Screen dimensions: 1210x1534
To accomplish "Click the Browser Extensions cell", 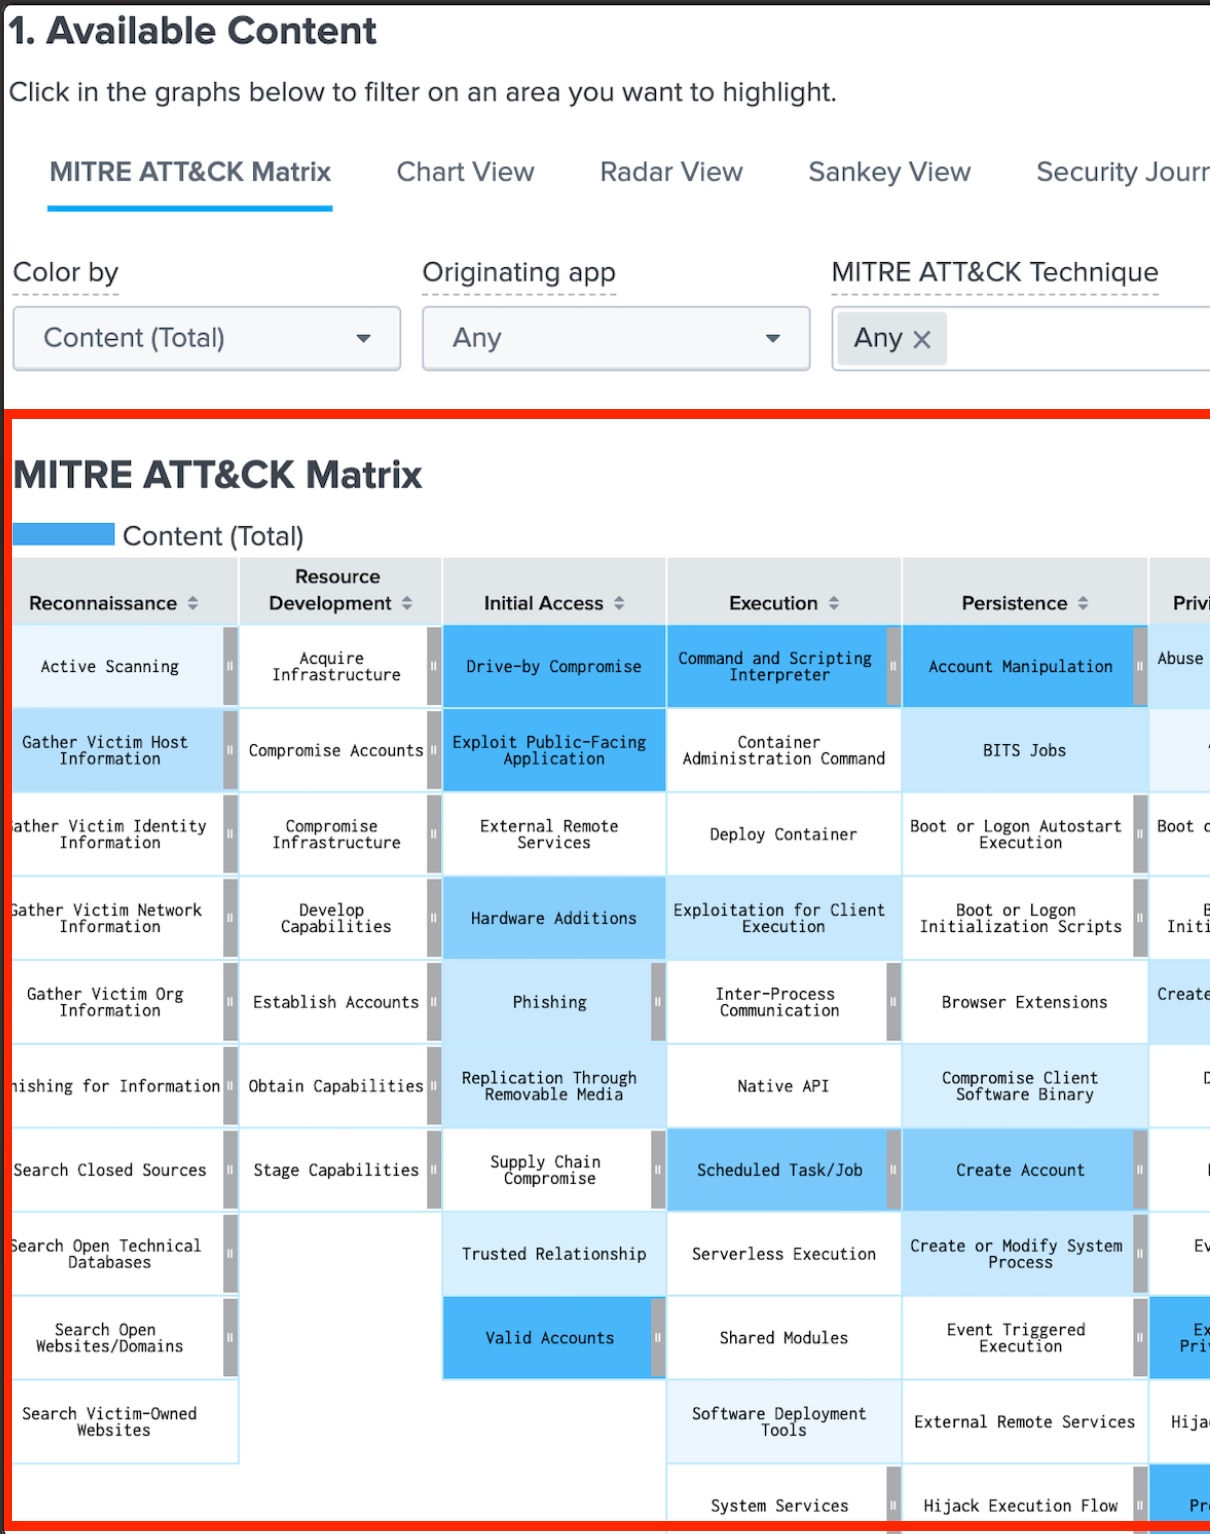I will (1024, 1002).
